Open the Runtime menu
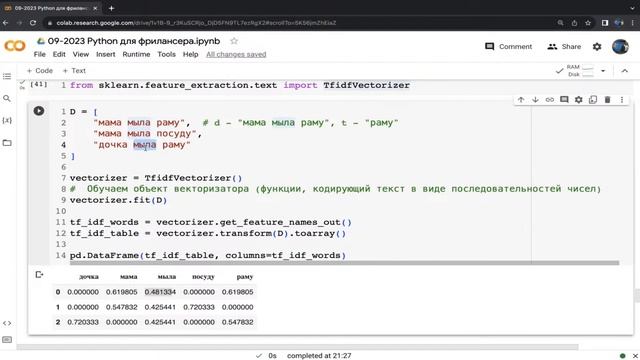This screenshot has height=360, width=640. point(136,54)
